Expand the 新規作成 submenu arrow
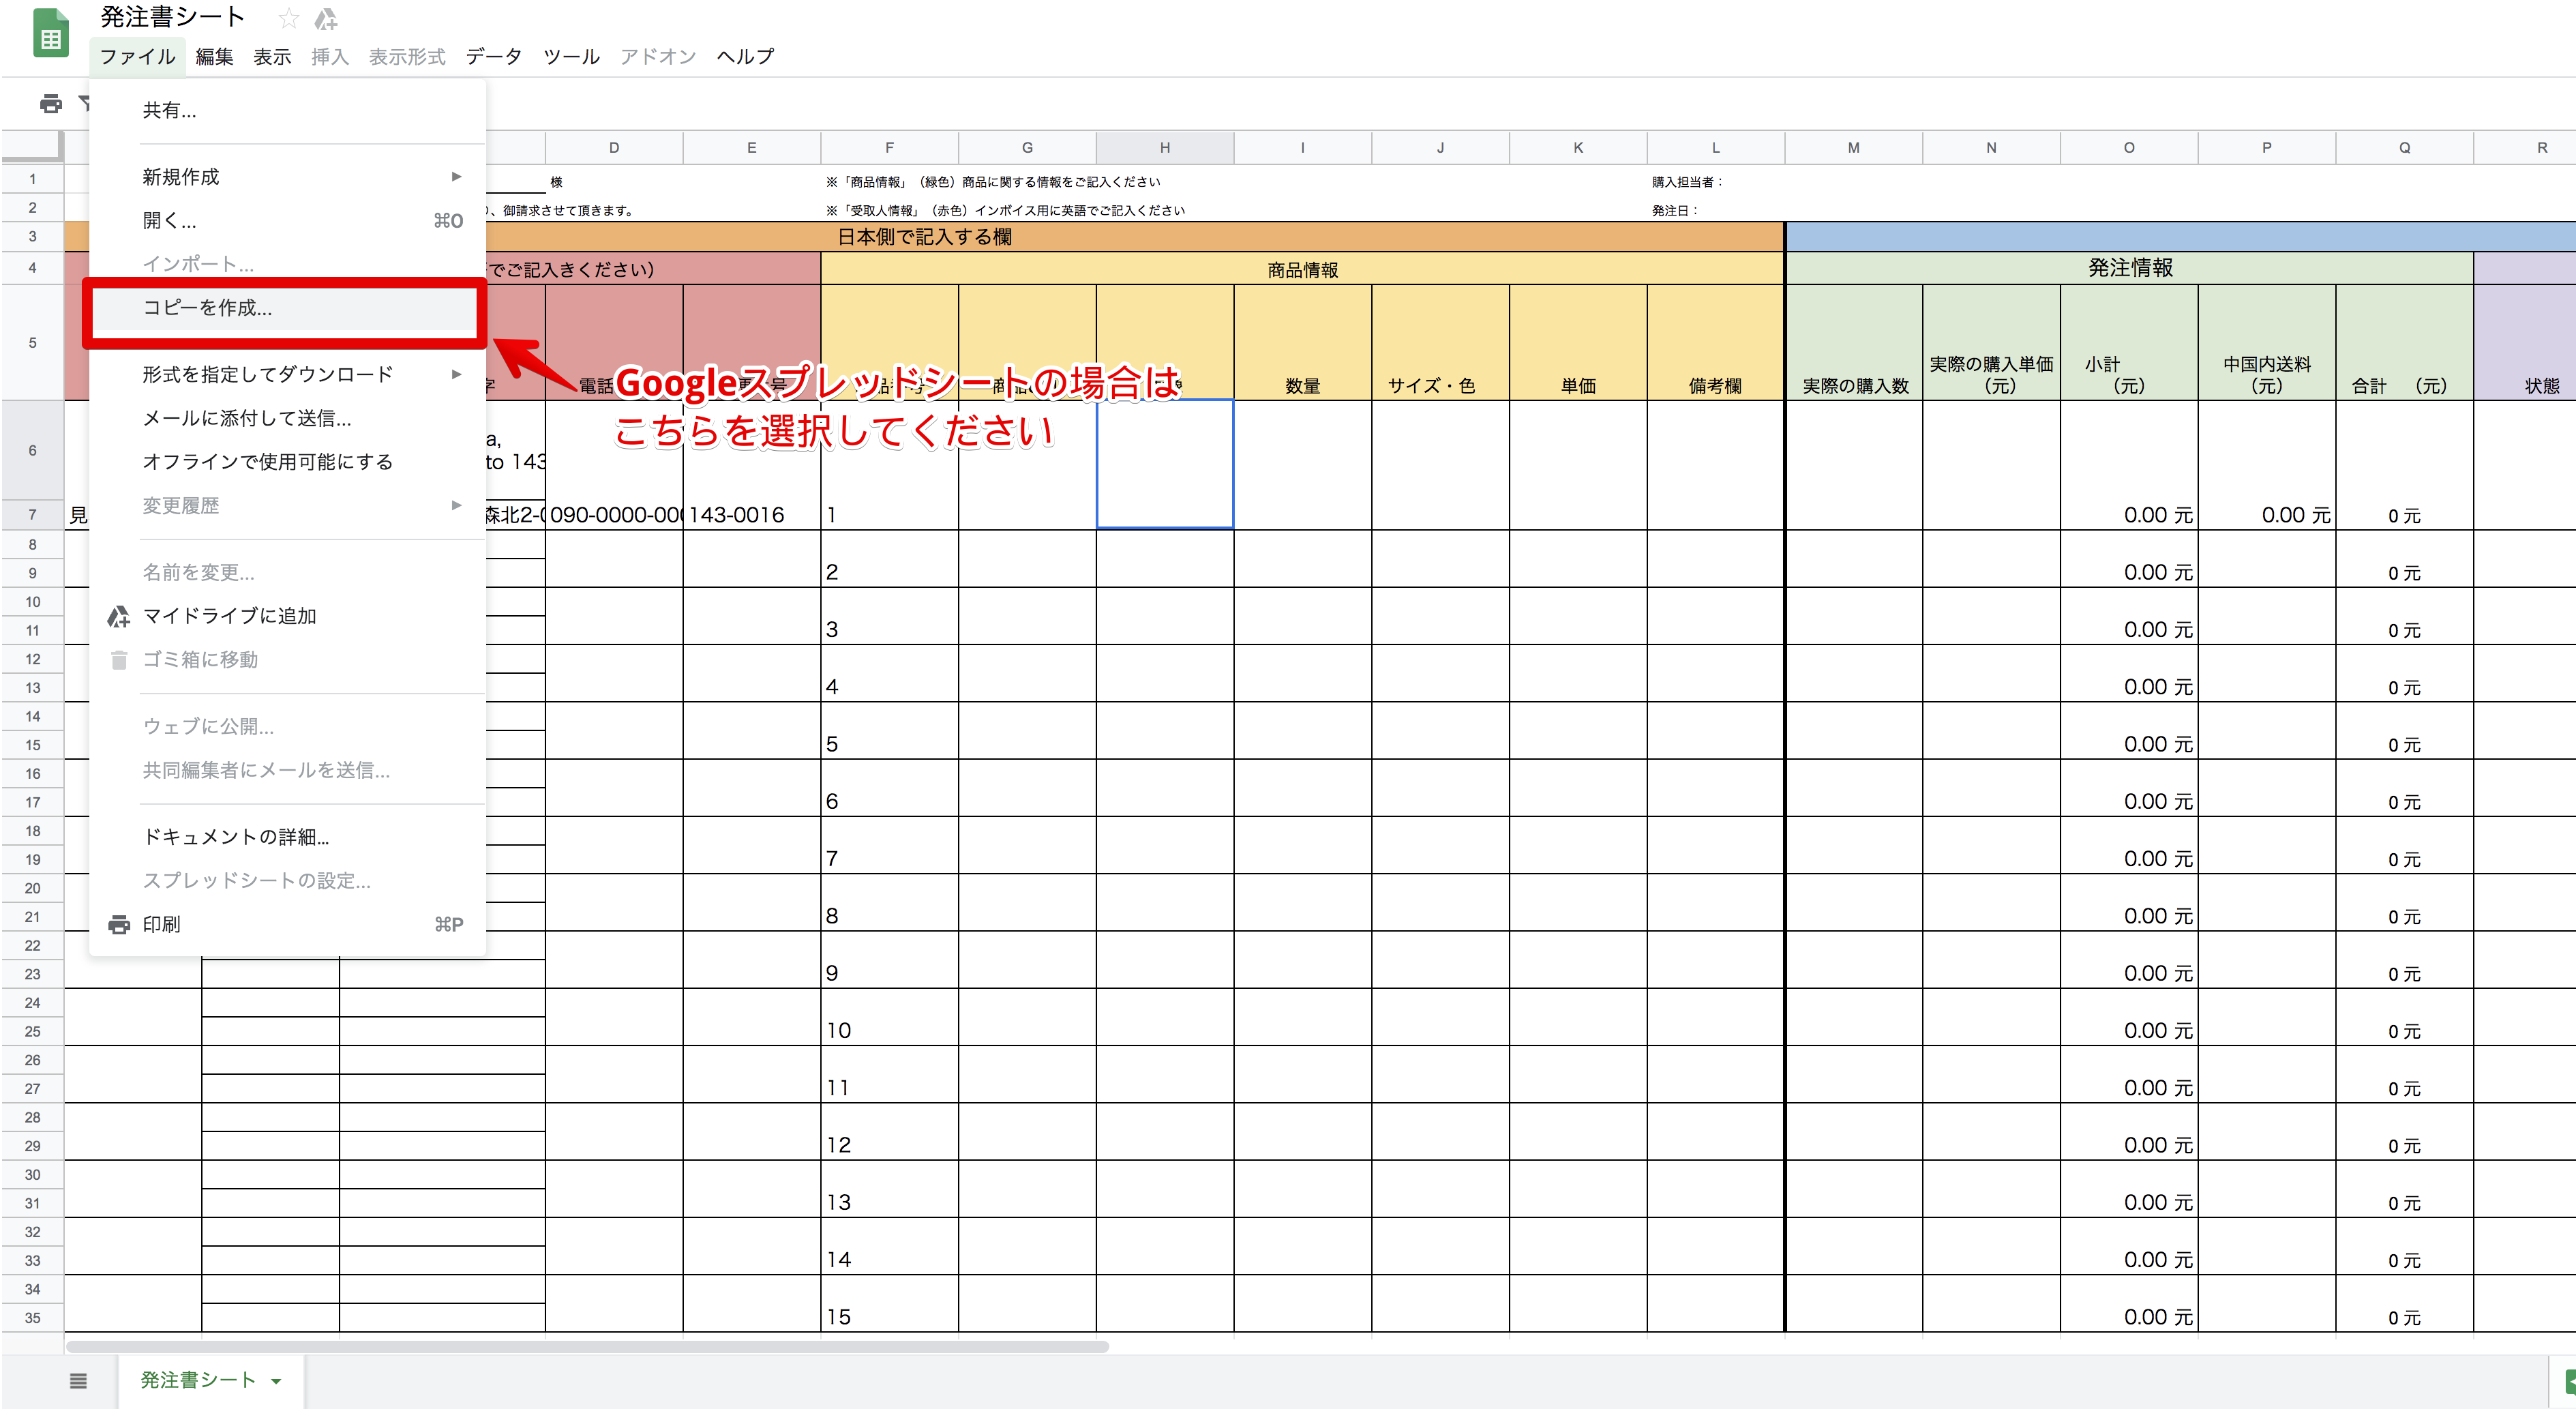The image size is (2576, 1409). click(456, 177)
